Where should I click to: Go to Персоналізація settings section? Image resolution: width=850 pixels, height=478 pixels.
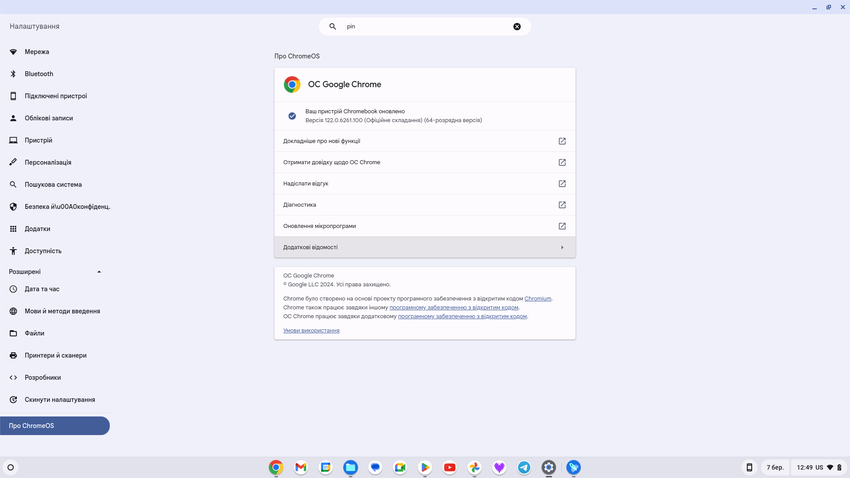tap(48, 162)
